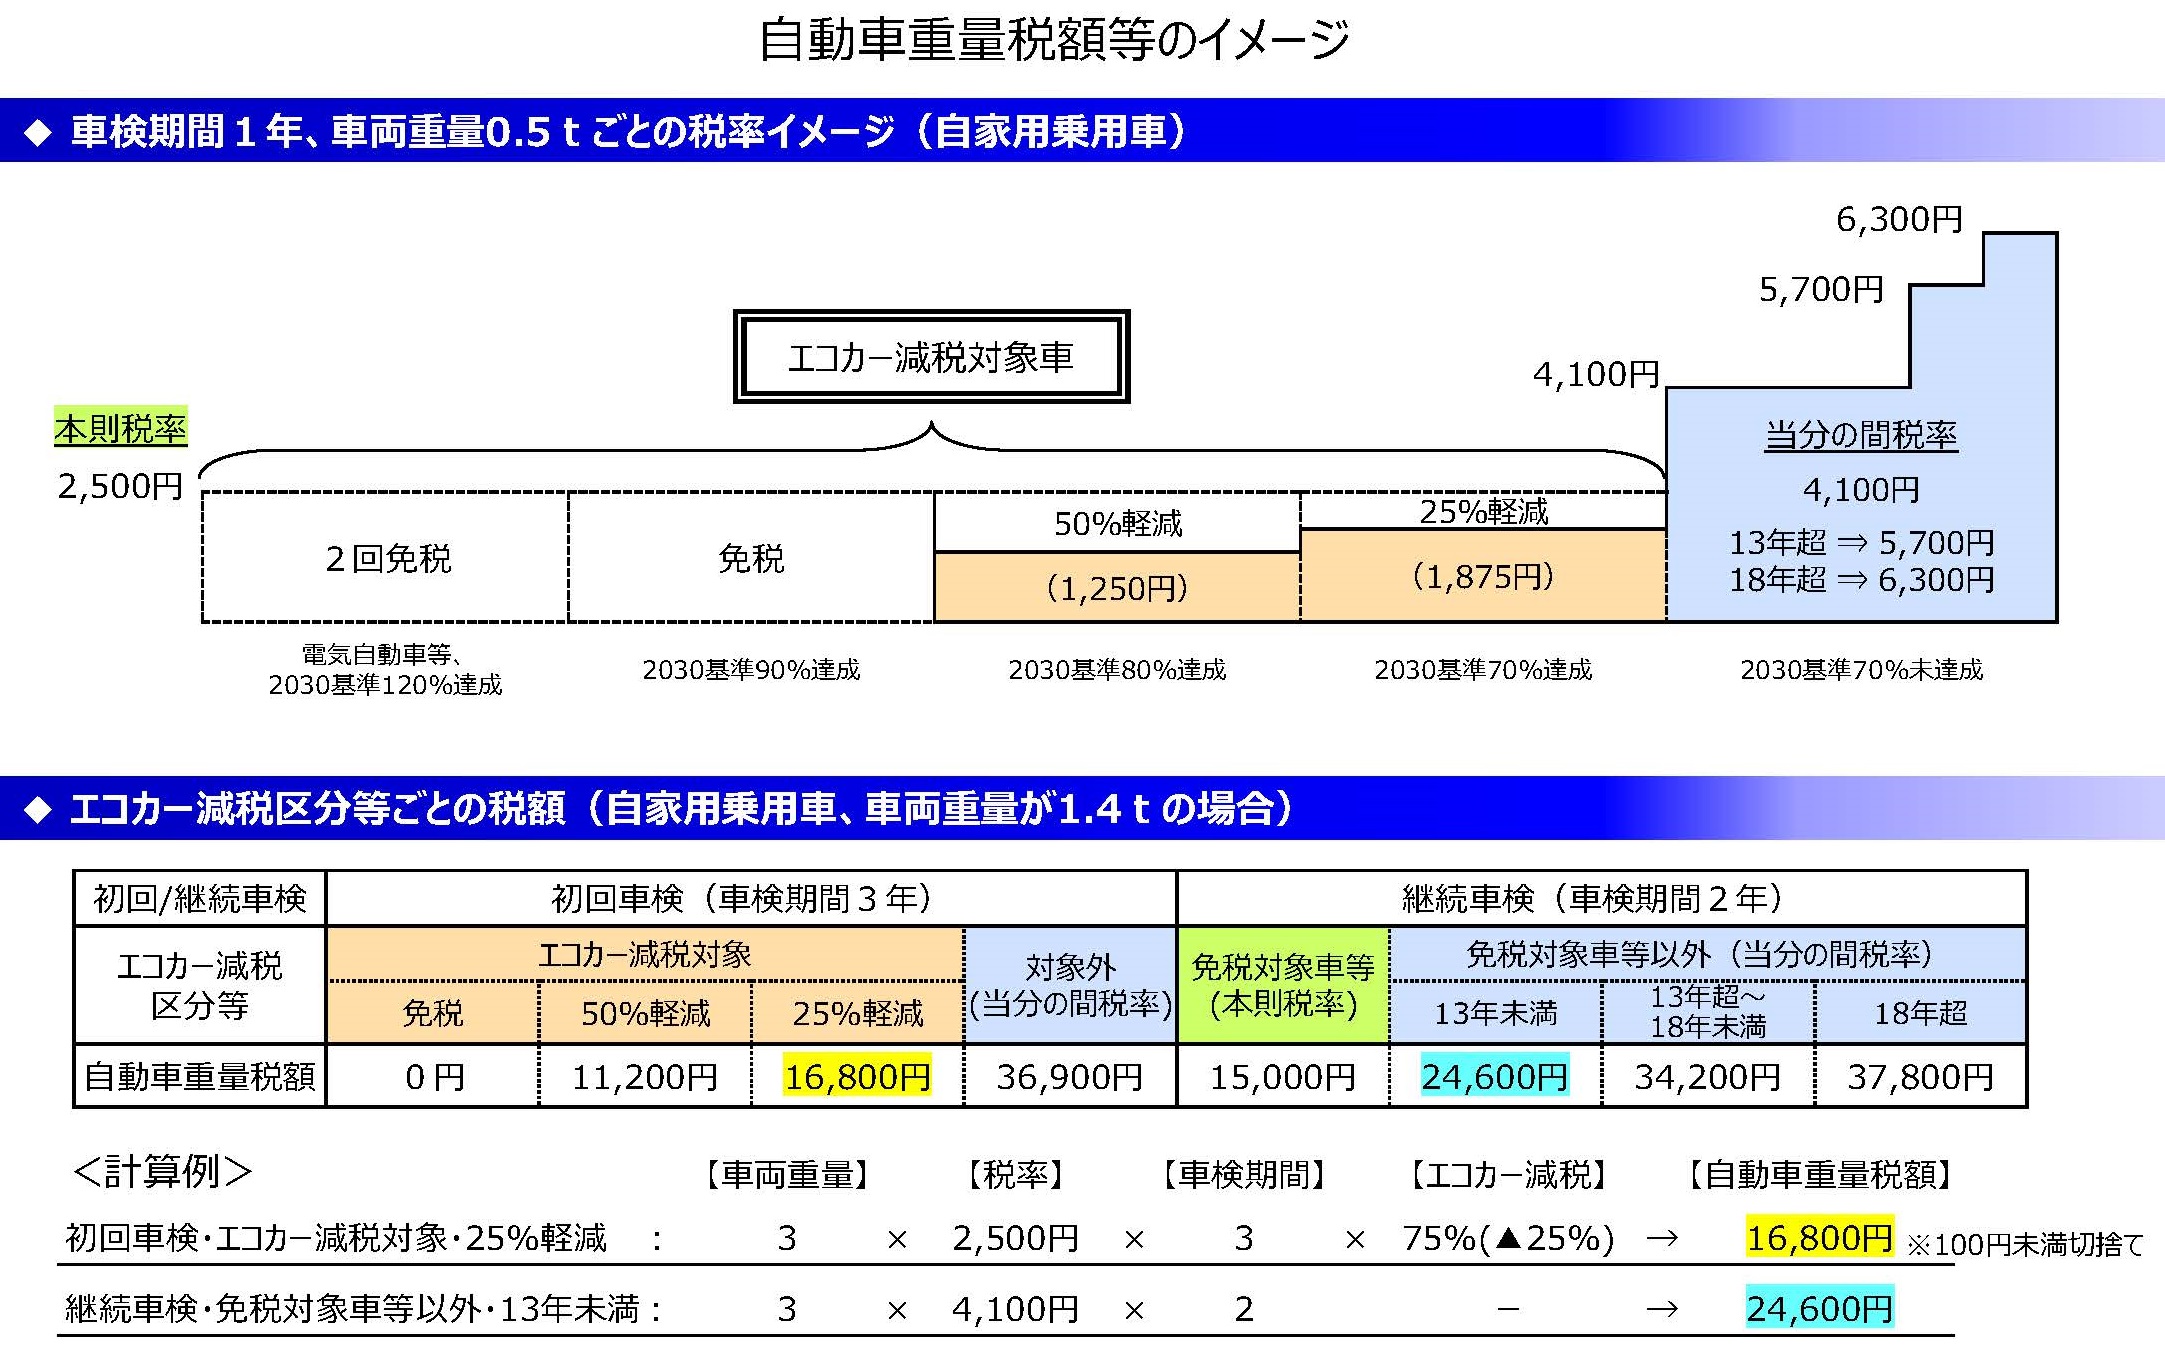Viewport: 2165px width, 1352px height.
Task: Click 75%(▲25%) in the calculation example
Action: point(1508,1238)
